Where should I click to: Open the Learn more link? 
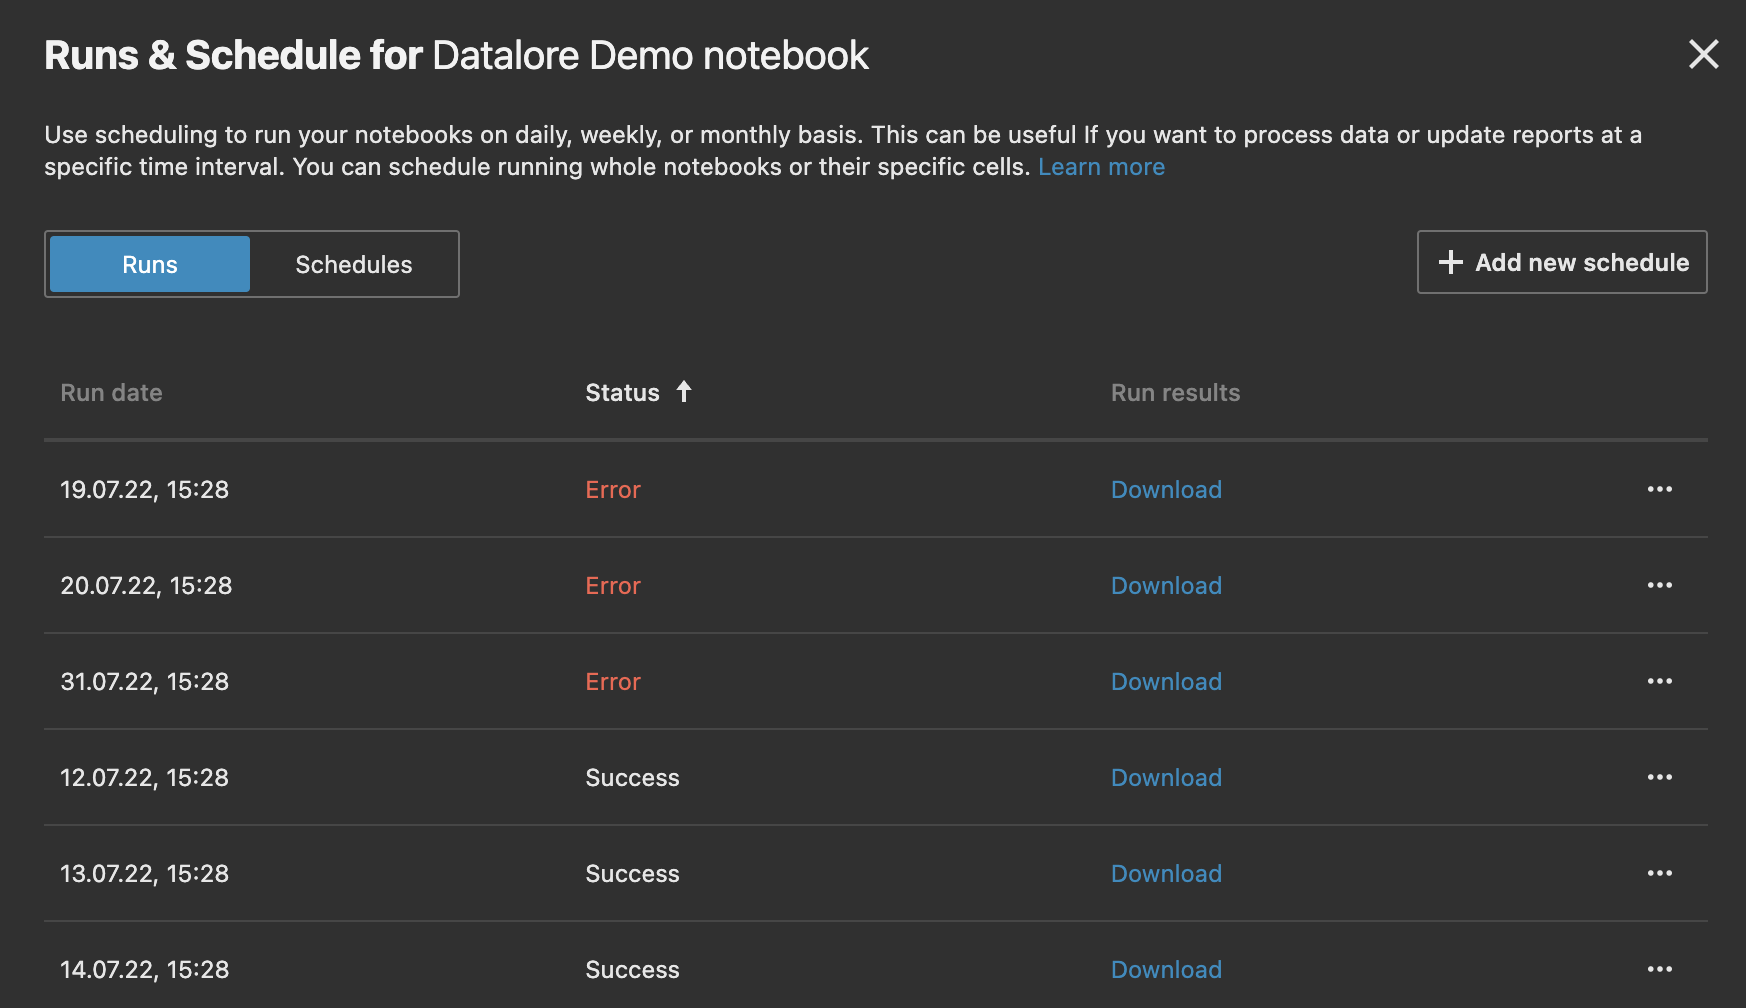click(x=1101, y=166)
